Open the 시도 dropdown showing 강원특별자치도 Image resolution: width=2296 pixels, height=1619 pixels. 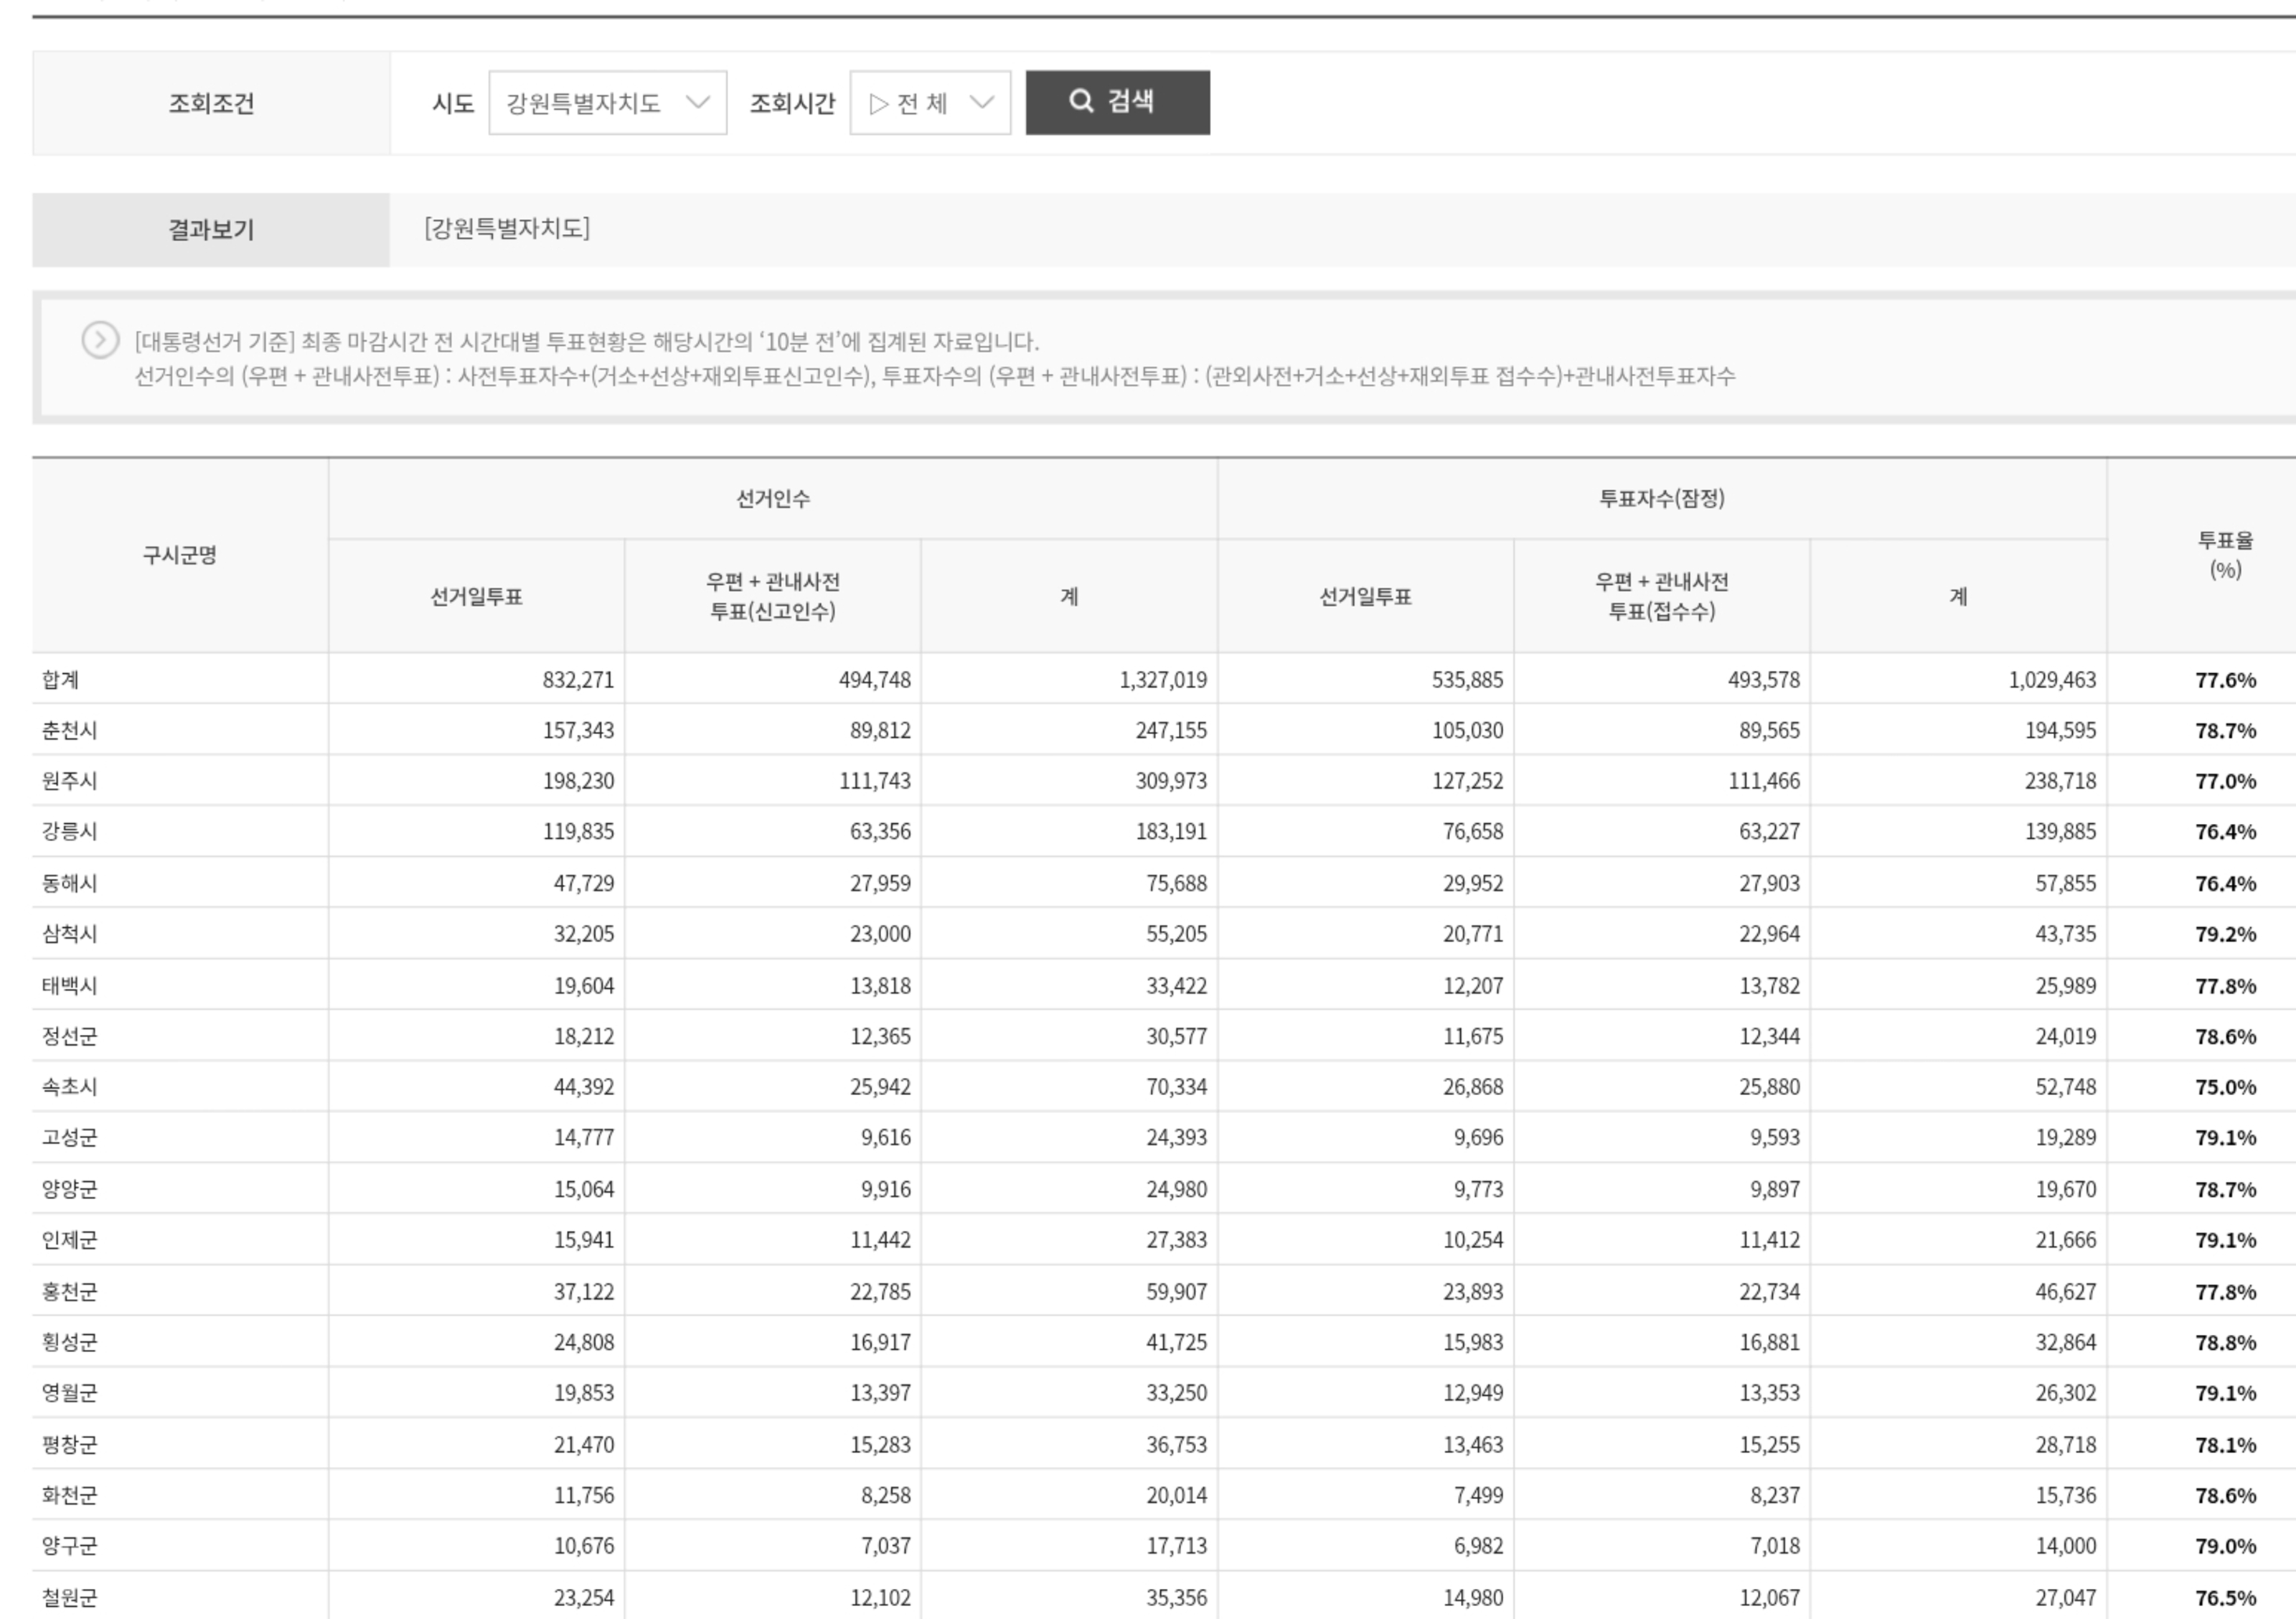click(x=606, y=103)
